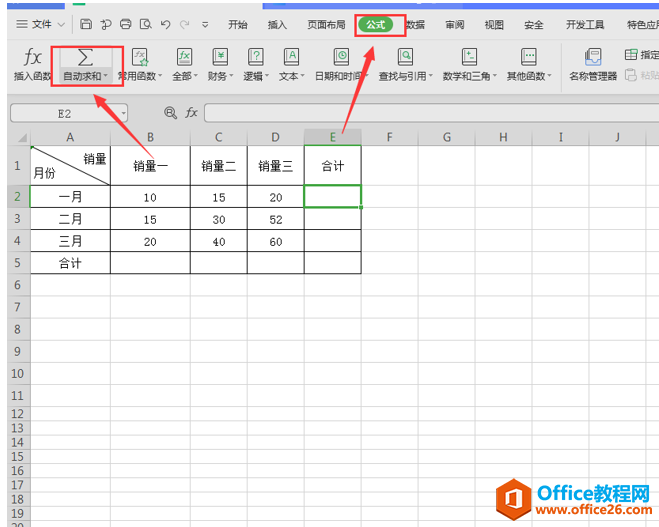
Task: Click the AutoSum sigma icon
Action: click(85, 57)
